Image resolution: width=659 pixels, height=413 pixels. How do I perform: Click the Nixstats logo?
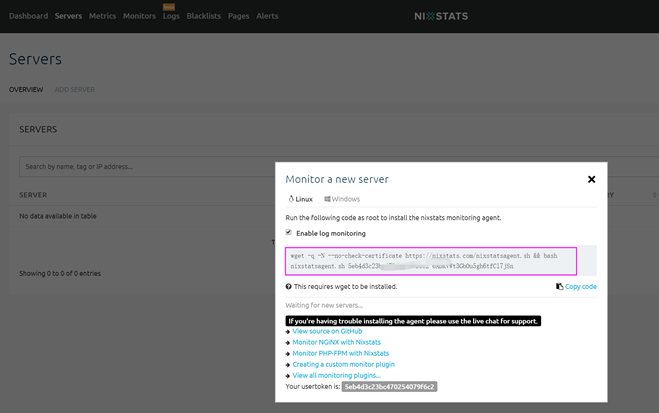pos(441,16)
